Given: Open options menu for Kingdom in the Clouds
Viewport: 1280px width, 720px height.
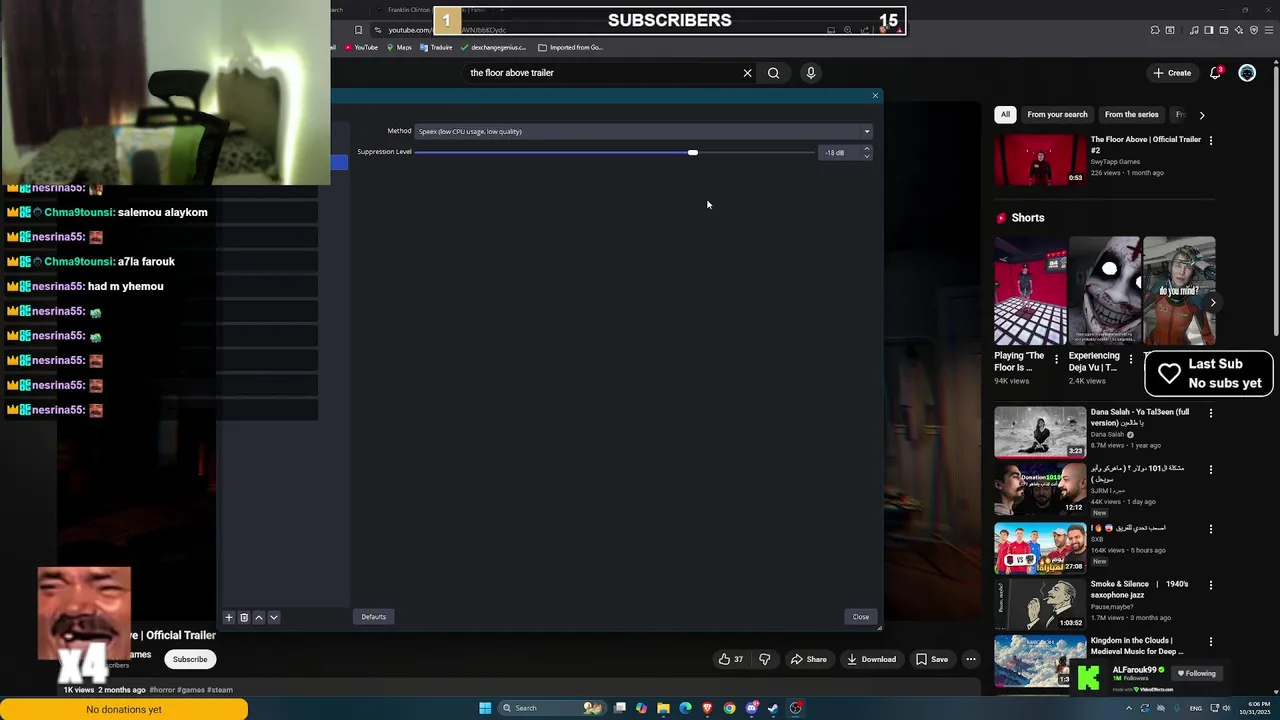Looking at the screenshot, I should pyautogui.click(x=1211, y=642).
